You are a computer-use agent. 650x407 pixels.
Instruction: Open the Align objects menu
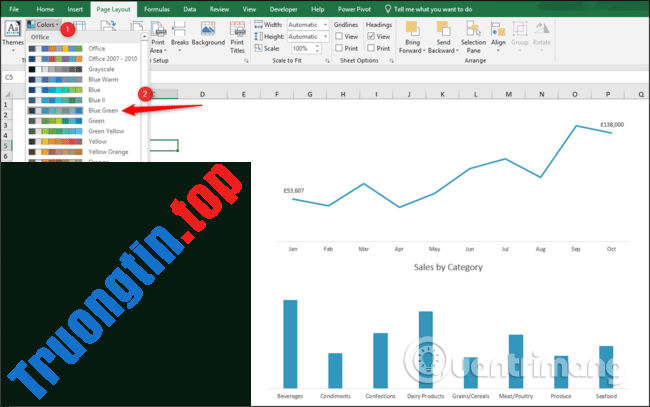pos(498,37)
